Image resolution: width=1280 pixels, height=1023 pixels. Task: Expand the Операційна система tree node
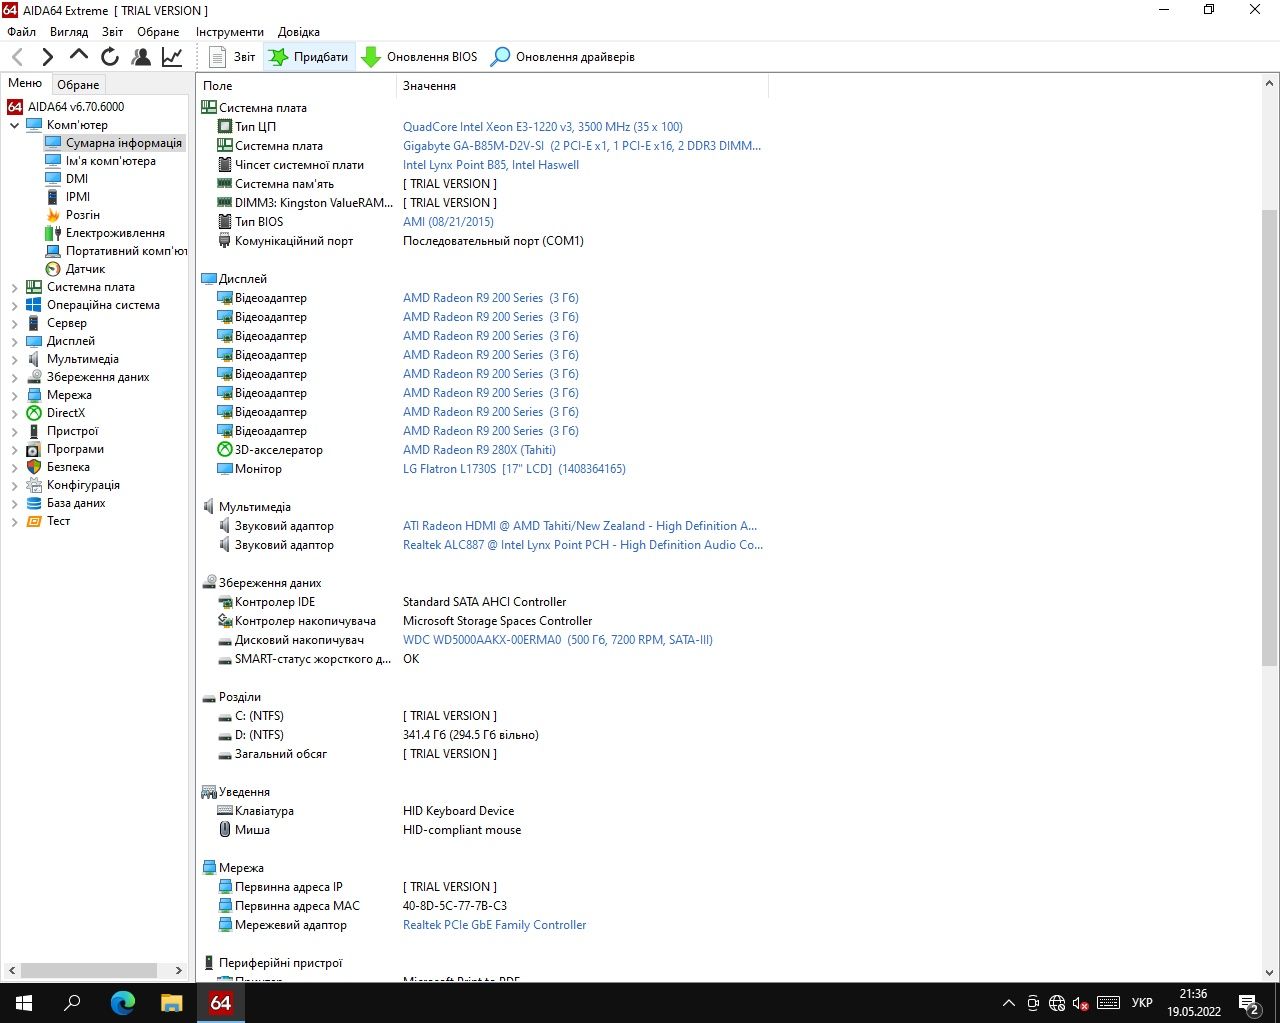tap(14, 305)
